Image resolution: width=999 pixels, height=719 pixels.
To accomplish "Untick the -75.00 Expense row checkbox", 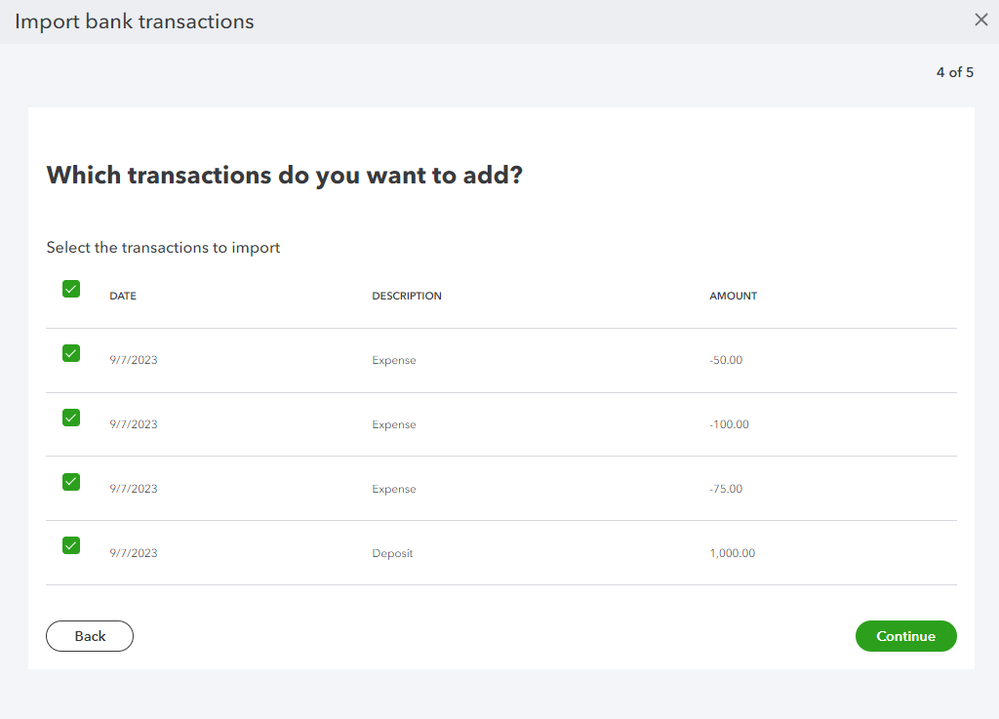I will [71, 481].
